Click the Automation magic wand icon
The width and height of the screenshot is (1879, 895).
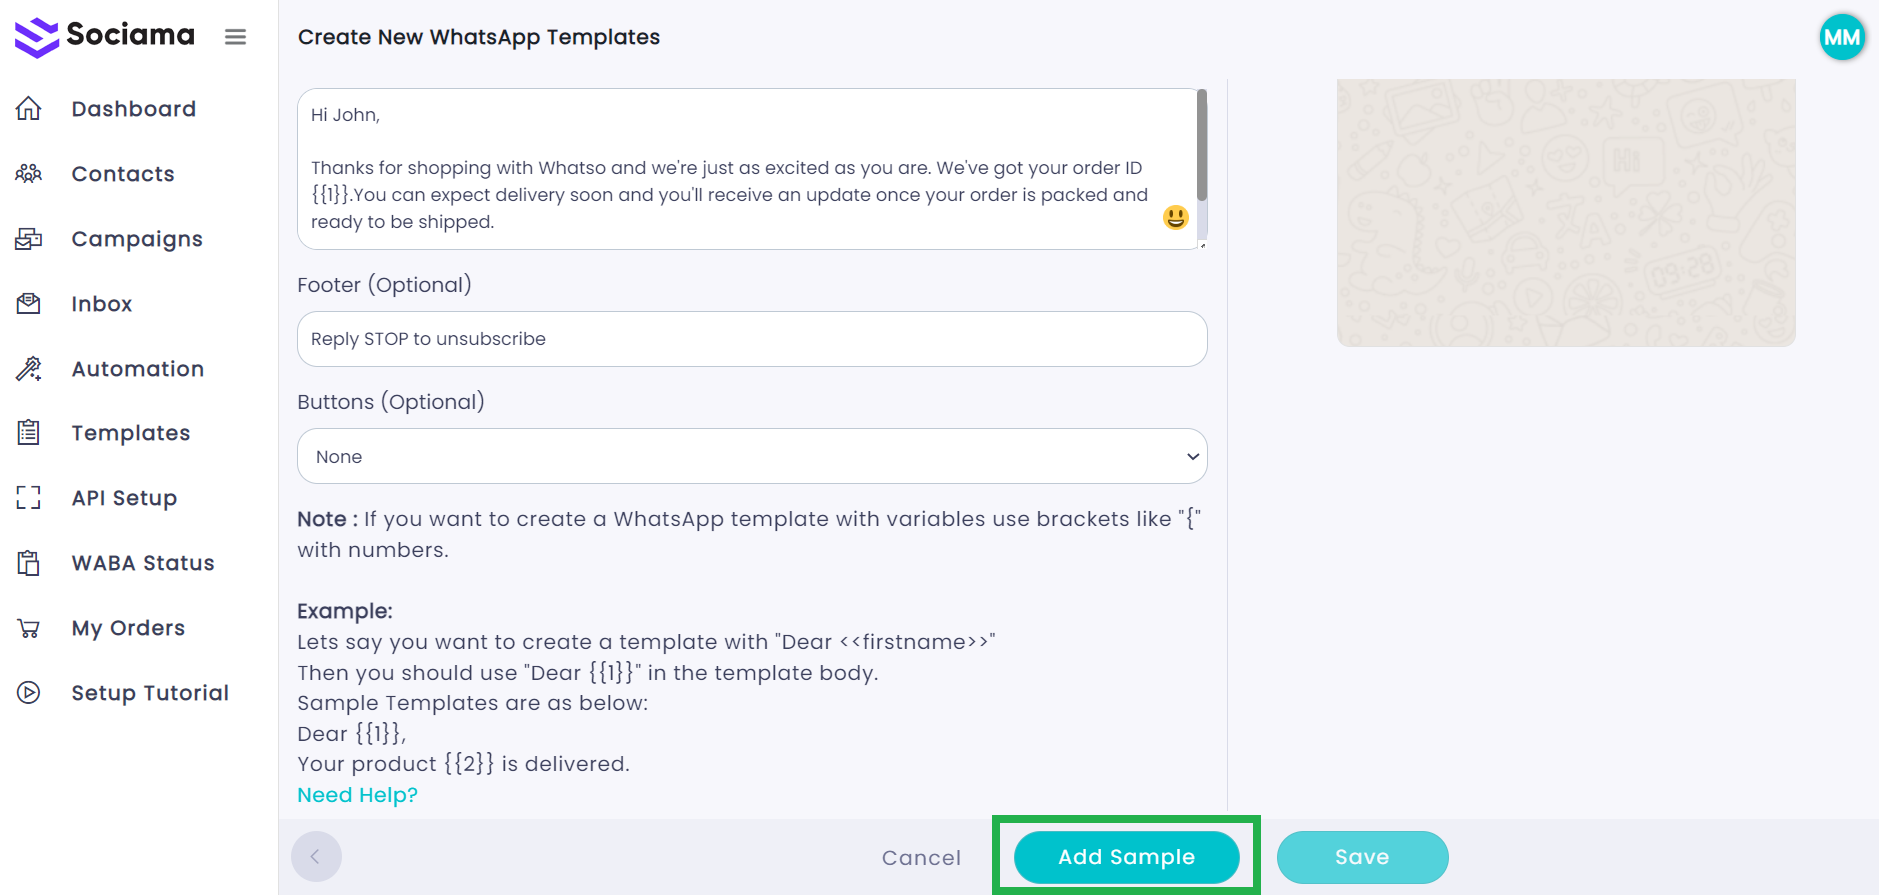[x=29, y=369]
